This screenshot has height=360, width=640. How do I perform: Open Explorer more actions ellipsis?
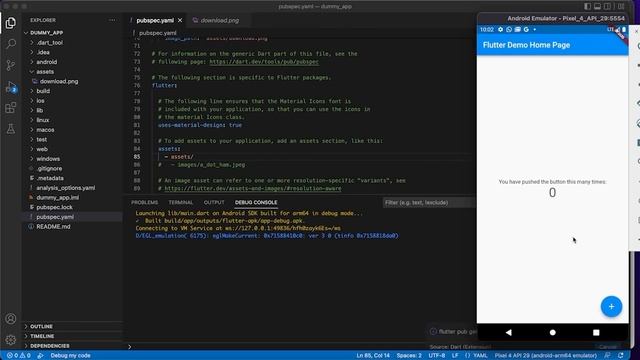pos(112,20)
